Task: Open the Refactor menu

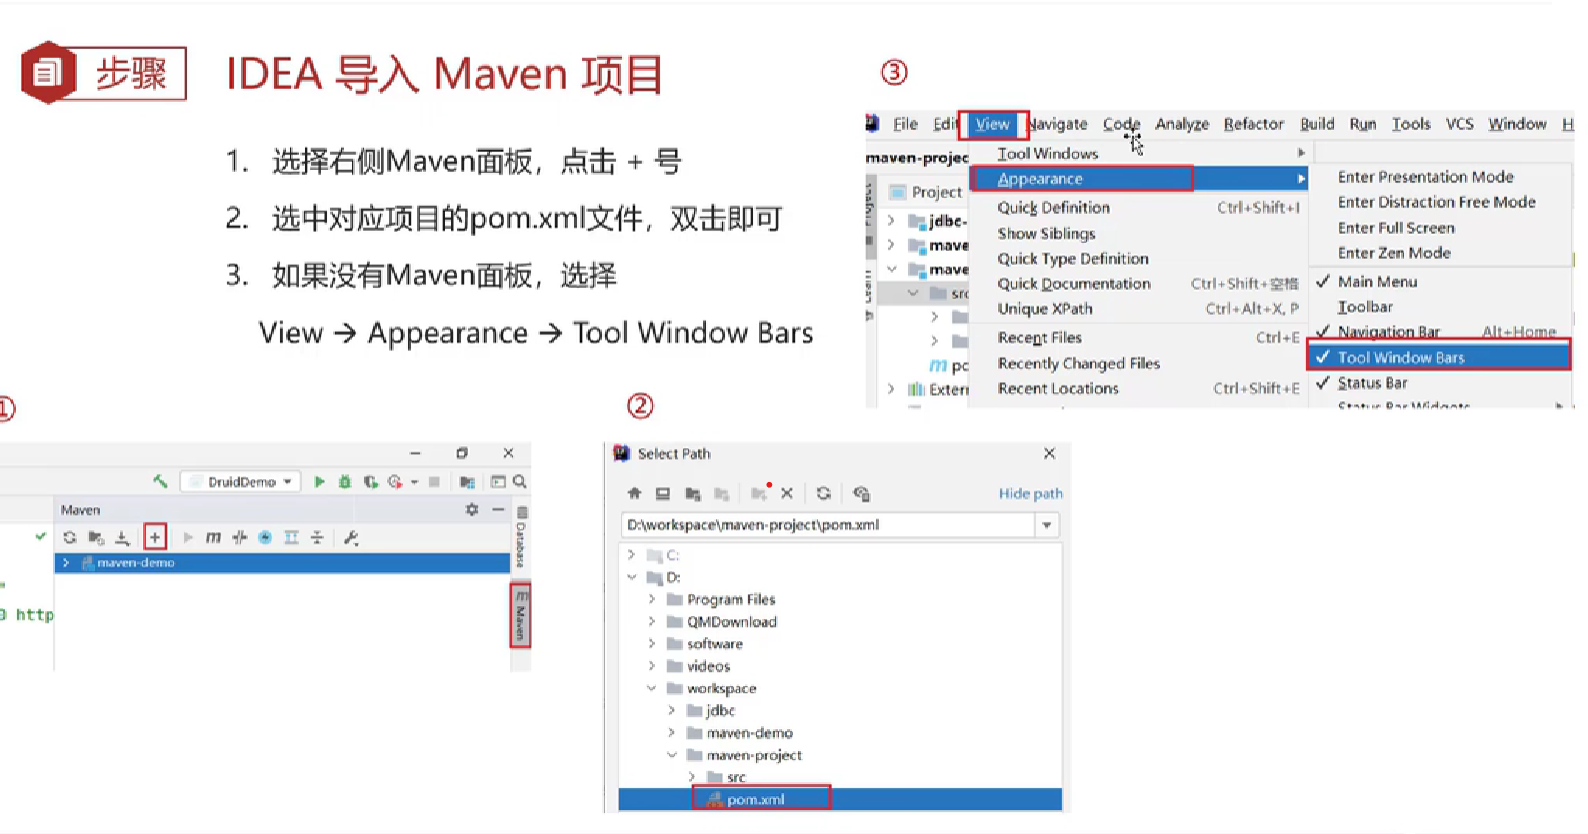Action: pyautogui.click(x=1253, y=124)
